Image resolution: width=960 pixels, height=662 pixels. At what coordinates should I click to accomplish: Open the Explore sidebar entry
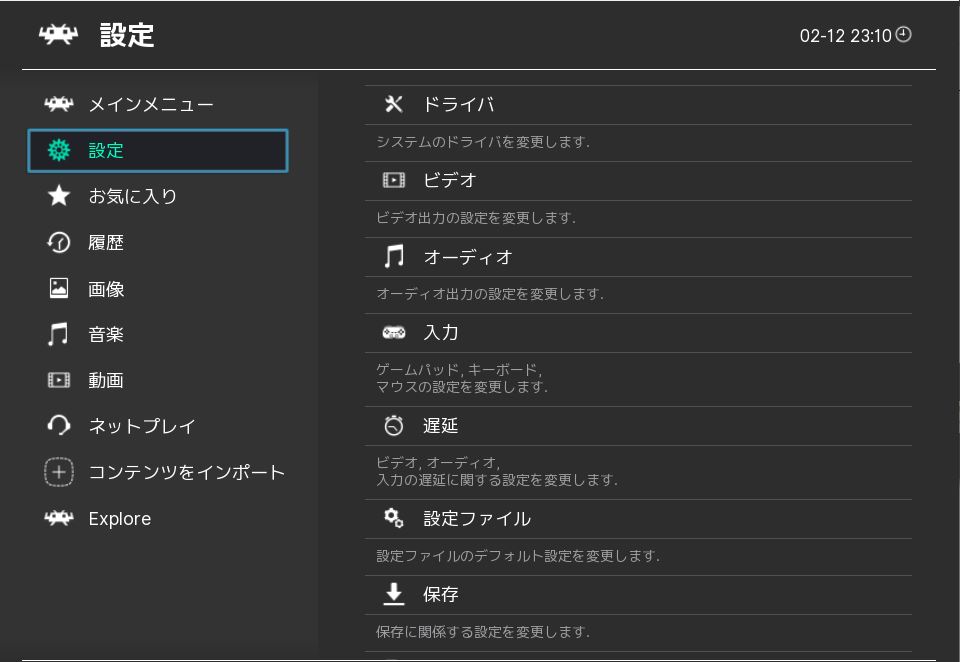[x=119, y=519]
